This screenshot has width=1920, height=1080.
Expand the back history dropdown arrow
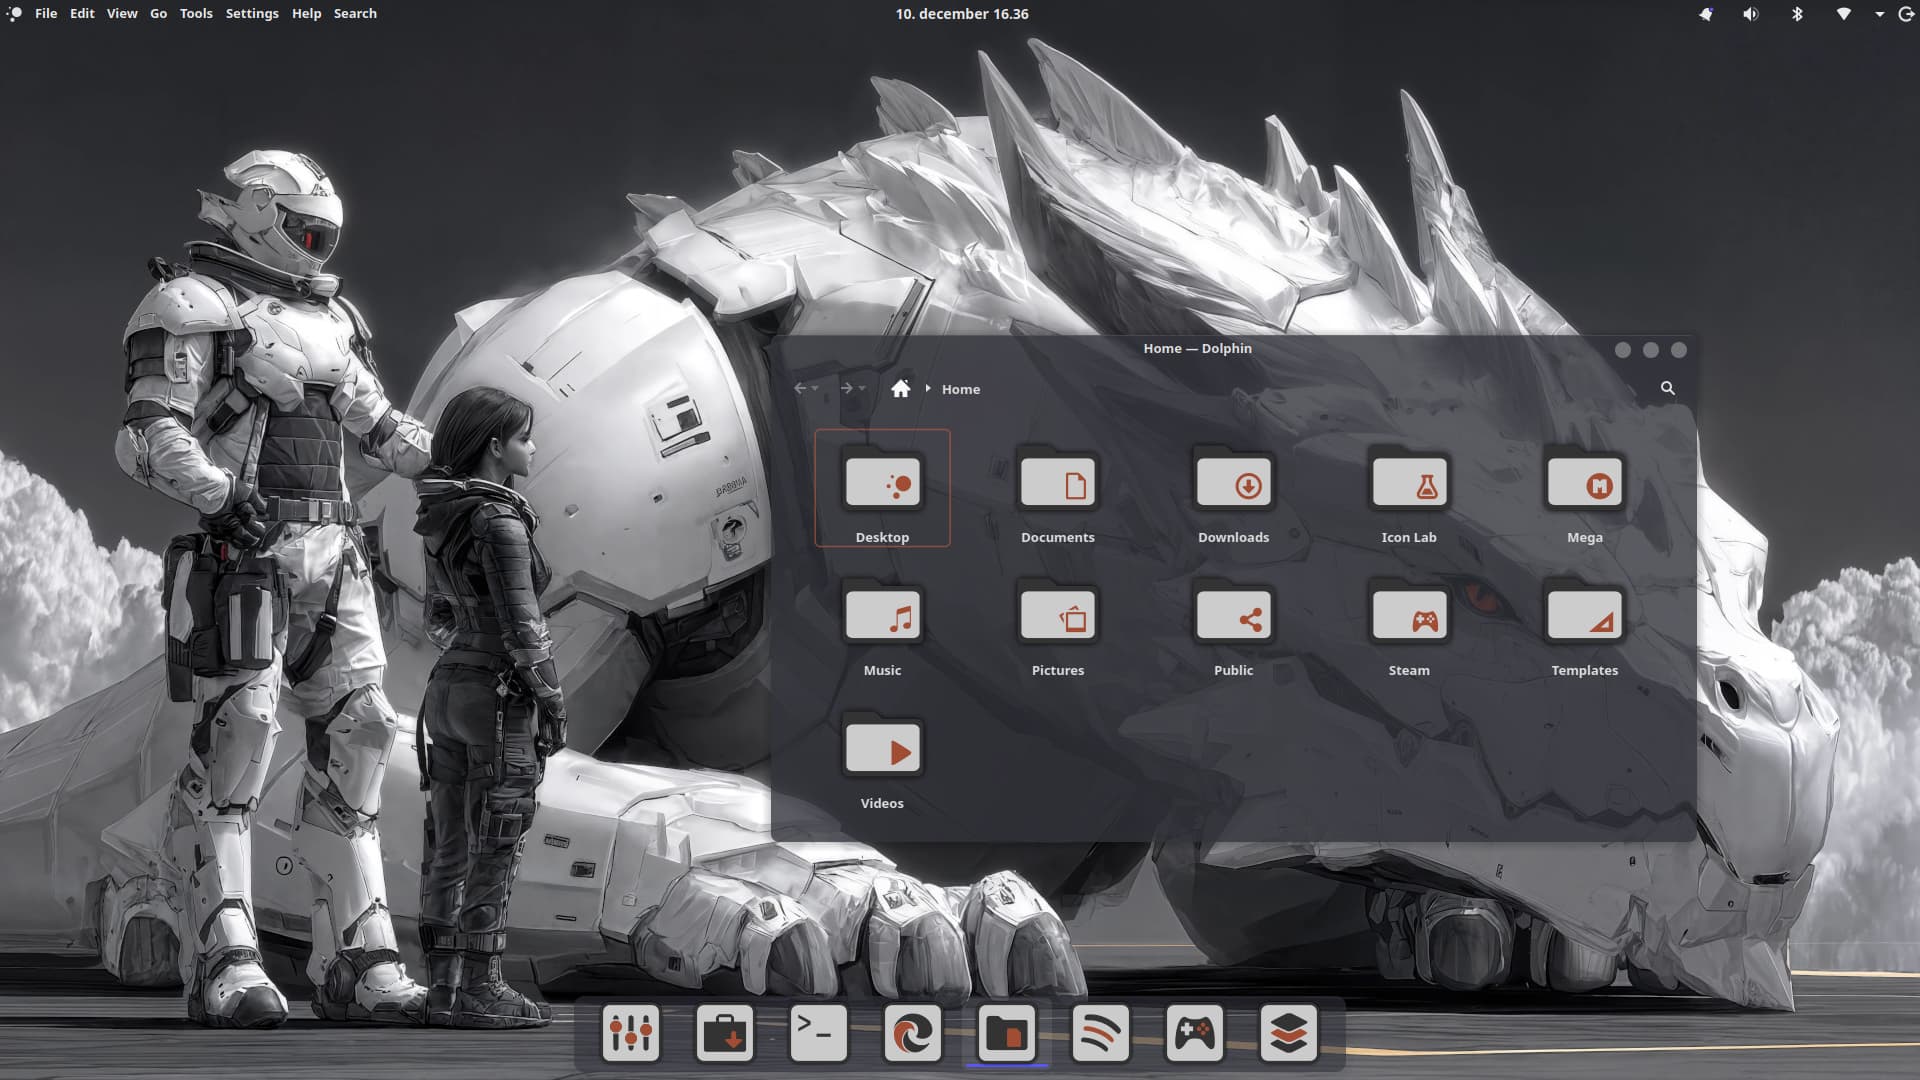click(x=816, y=389)
